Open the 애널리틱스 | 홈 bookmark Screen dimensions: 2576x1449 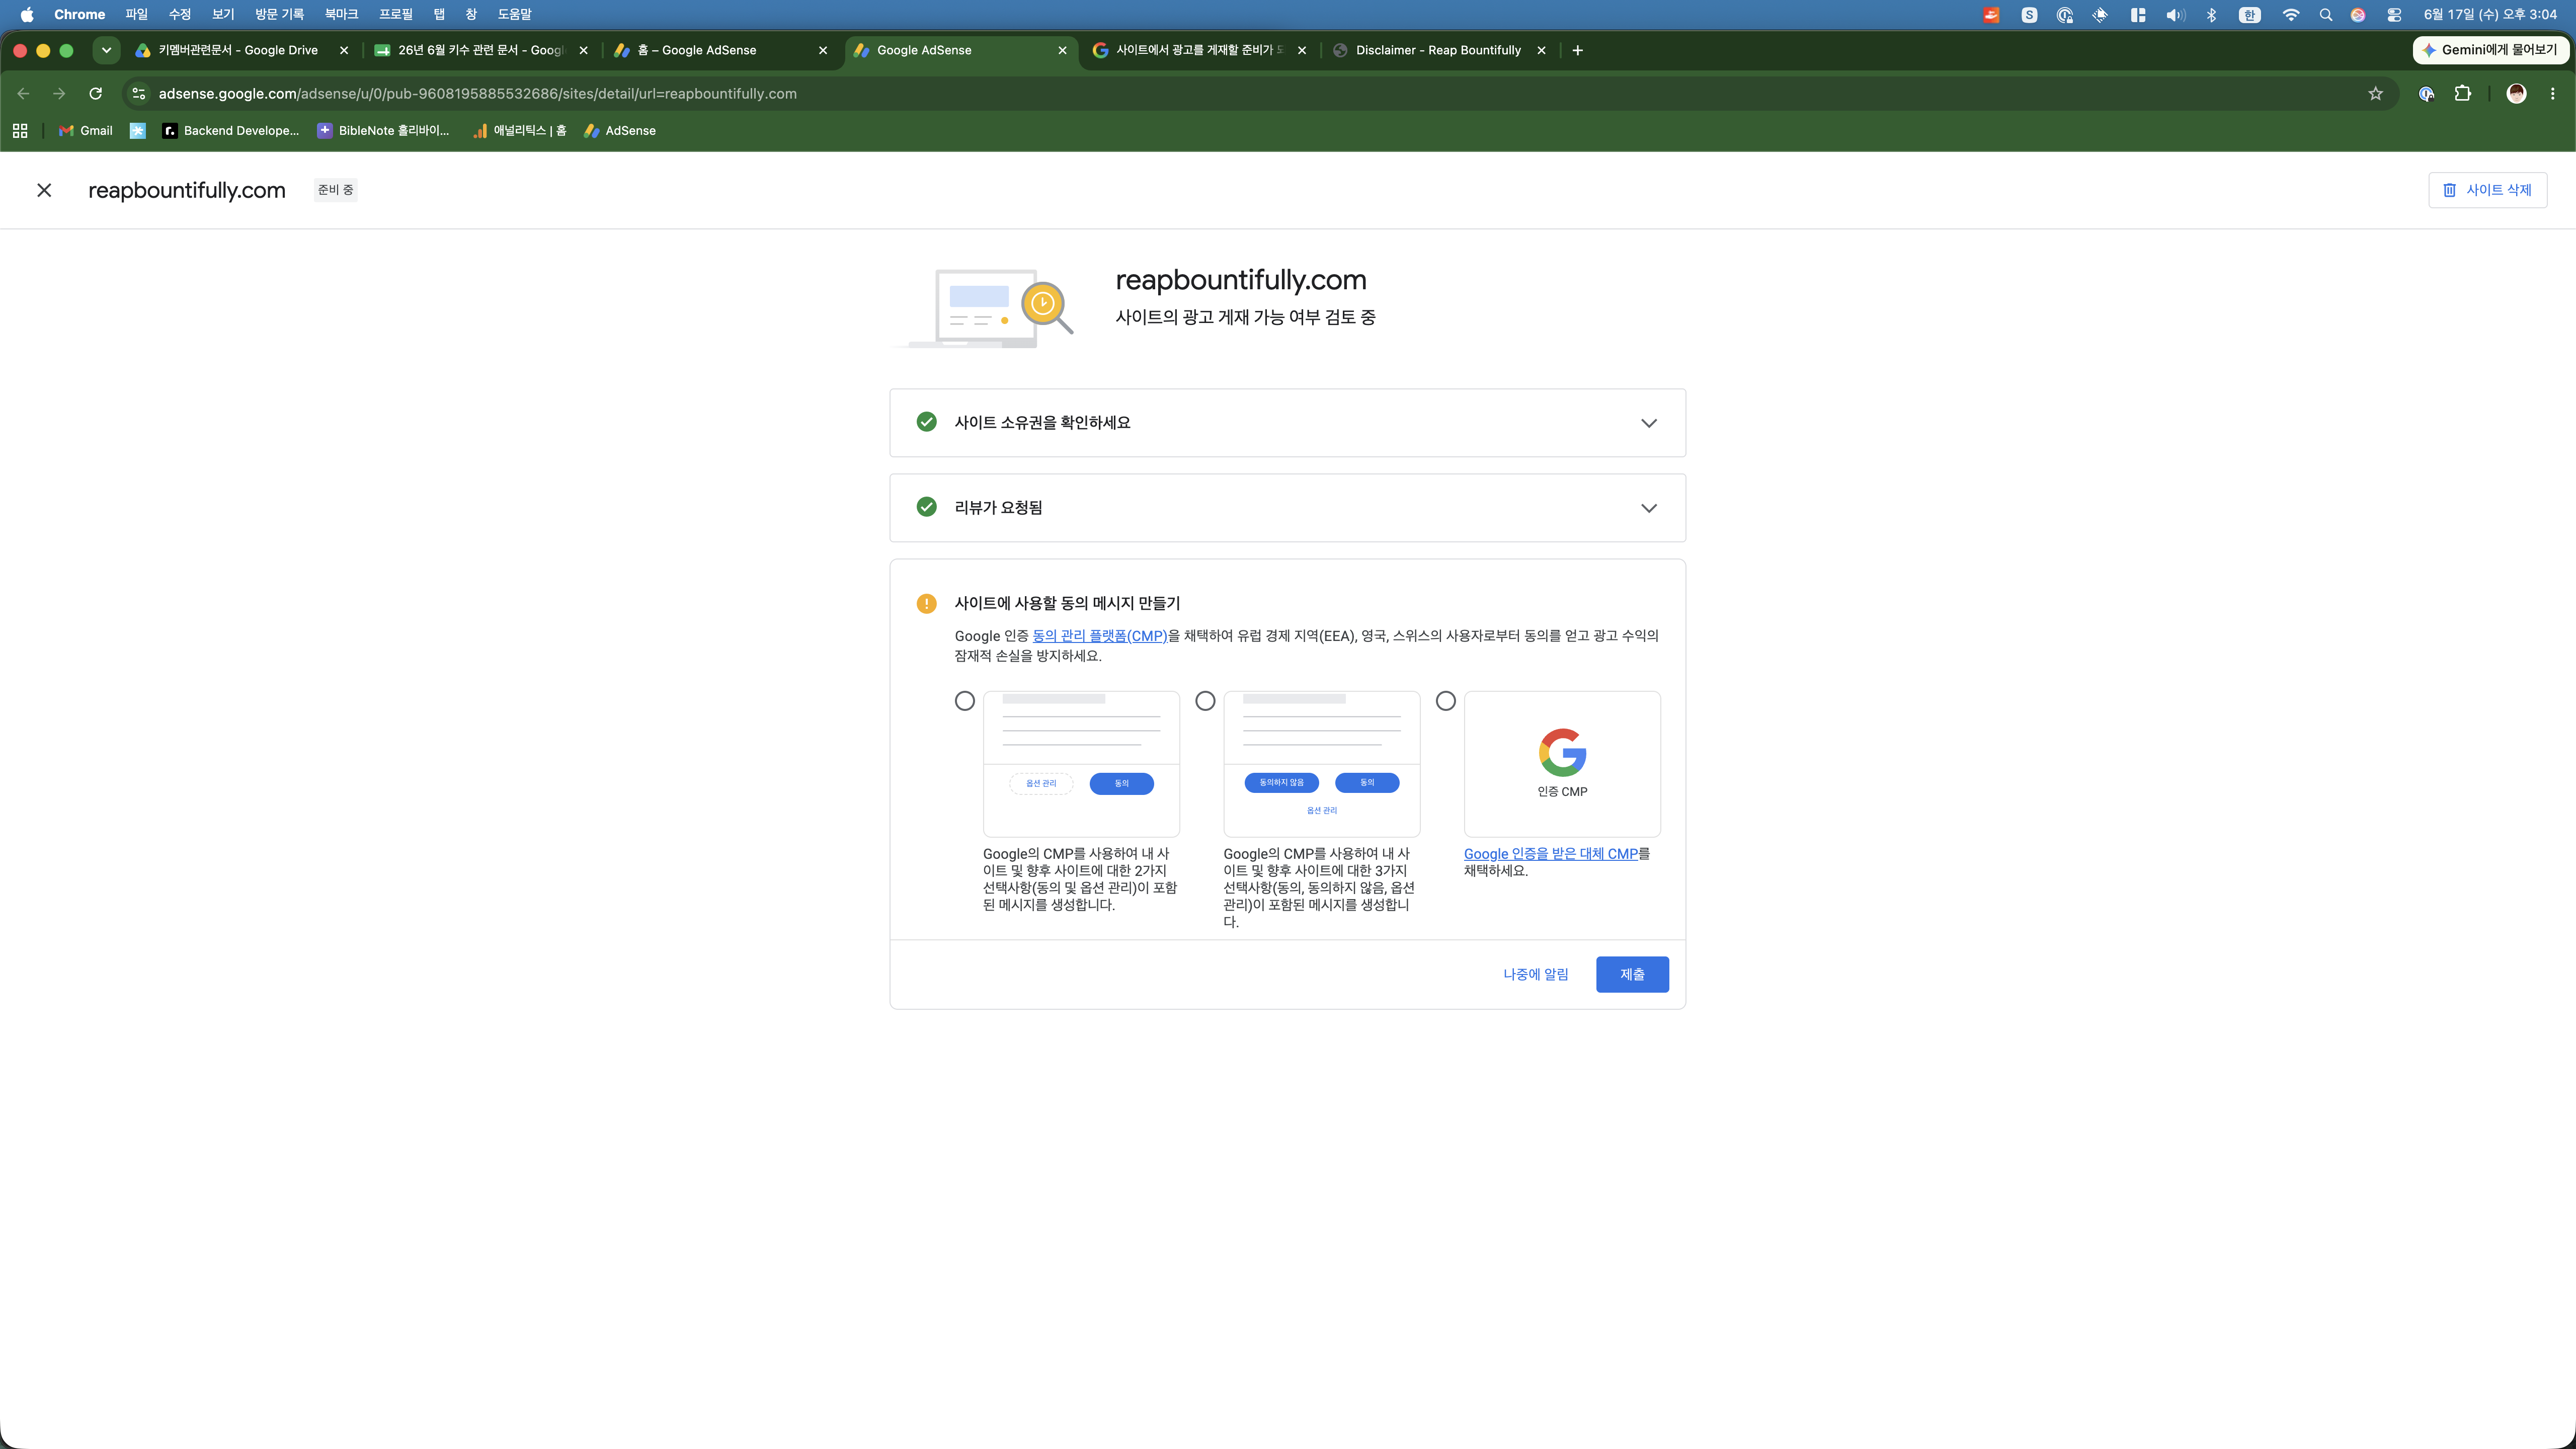click(520, 131)
